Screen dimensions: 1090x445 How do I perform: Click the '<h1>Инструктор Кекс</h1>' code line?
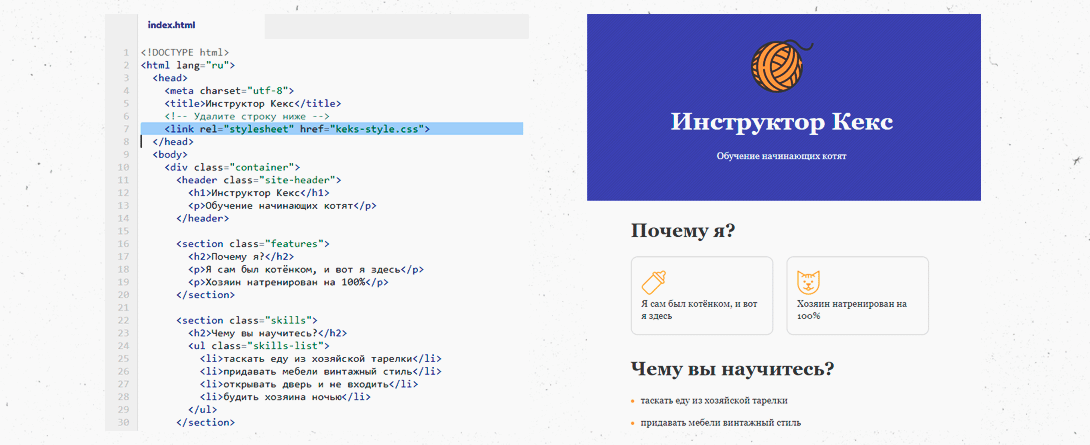[259, 193]
